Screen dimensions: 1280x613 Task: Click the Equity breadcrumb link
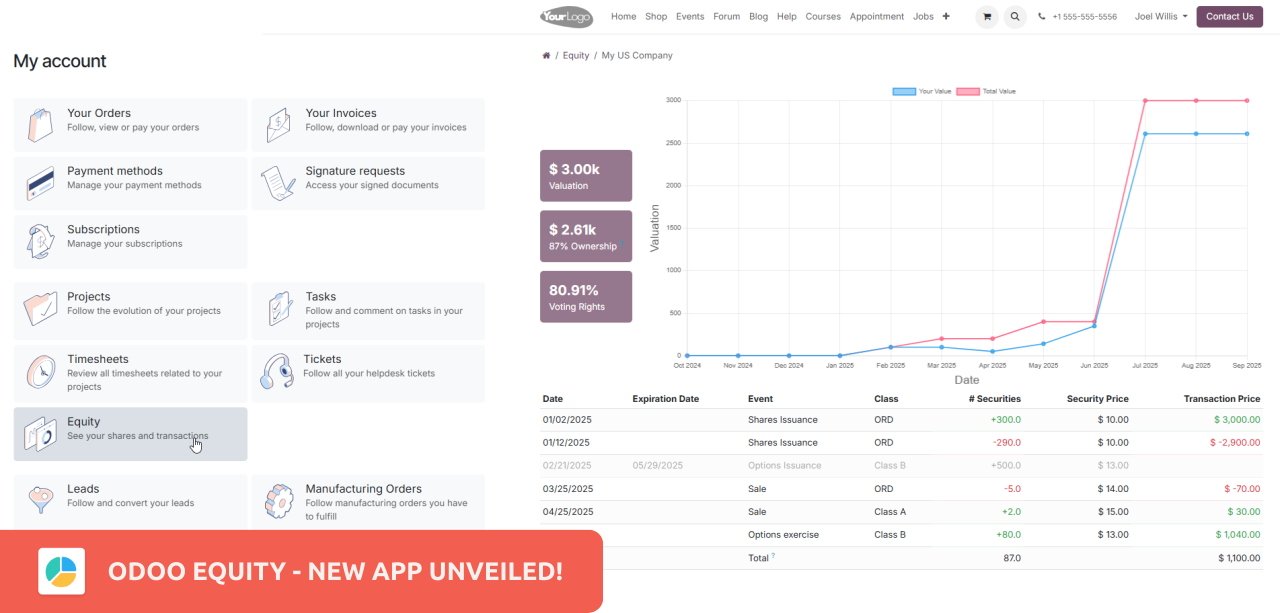576,56
